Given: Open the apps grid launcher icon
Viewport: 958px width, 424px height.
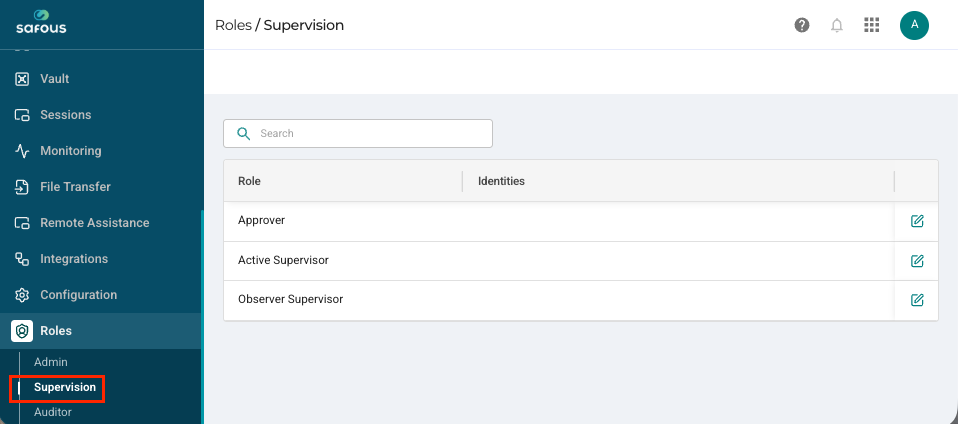Looking at the screenshot, I should tap(871, 25).
